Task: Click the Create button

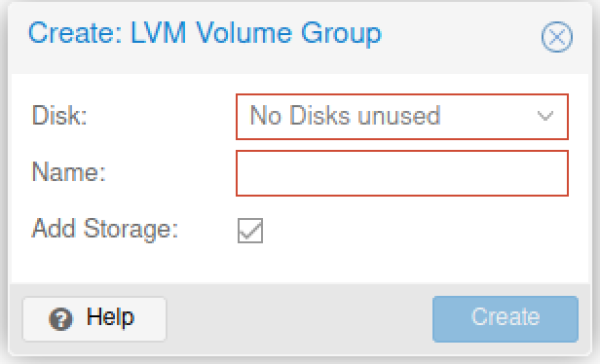Action: 505,319
